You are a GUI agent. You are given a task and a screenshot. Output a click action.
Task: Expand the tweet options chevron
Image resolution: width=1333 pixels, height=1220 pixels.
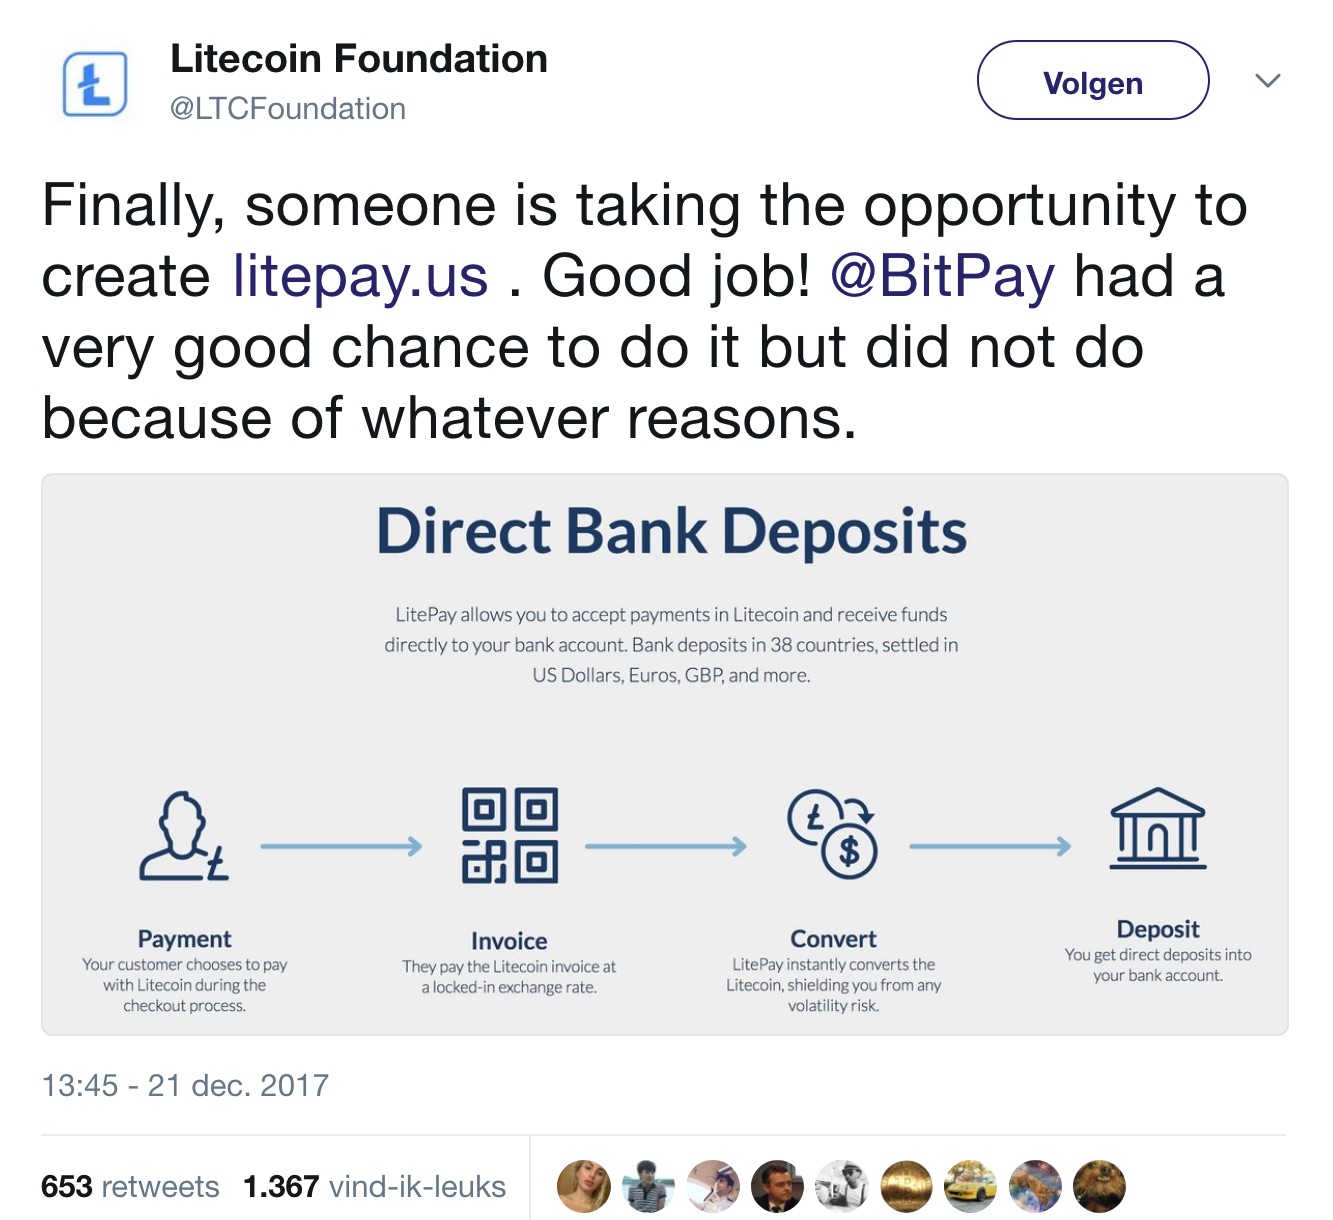(1267, 81)
